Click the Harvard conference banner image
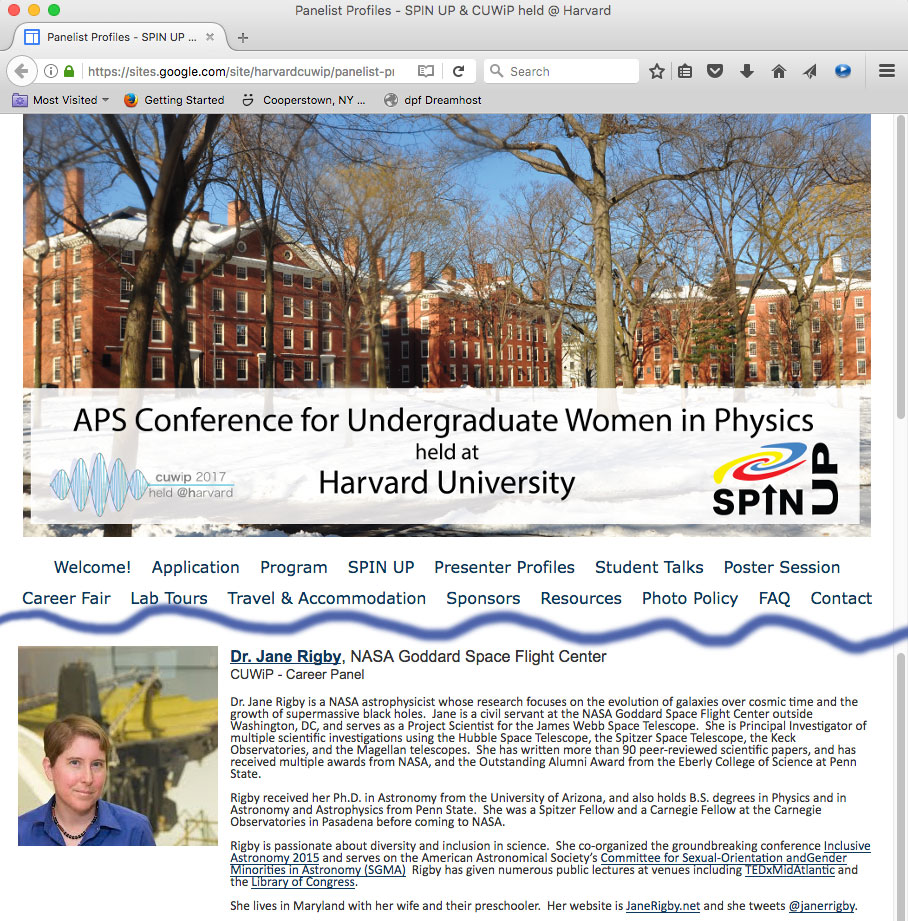This screenshot has width=908, height=921. pyautogui.click(x=447, y=325)
